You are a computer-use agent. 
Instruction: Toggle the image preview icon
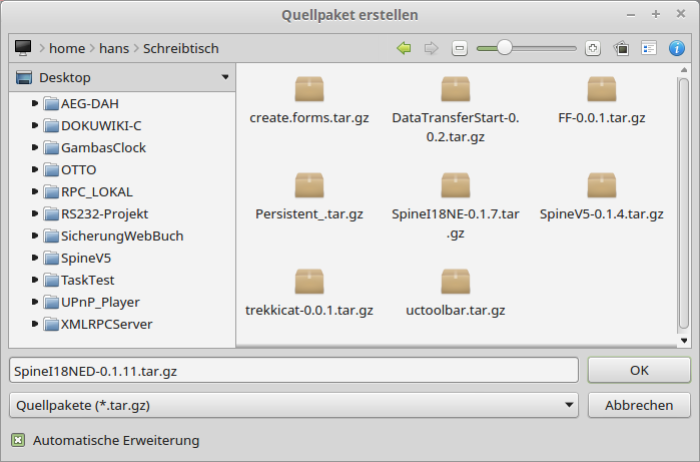(x=621, y=48)
